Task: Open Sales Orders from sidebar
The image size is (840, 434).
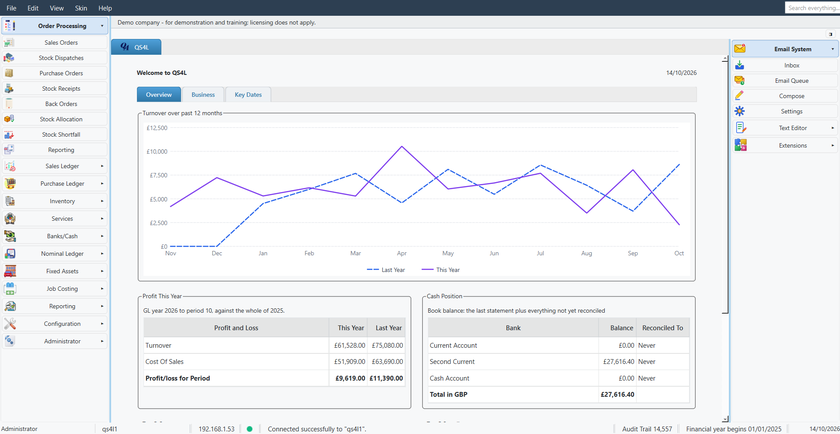Action: pos(55,43)
